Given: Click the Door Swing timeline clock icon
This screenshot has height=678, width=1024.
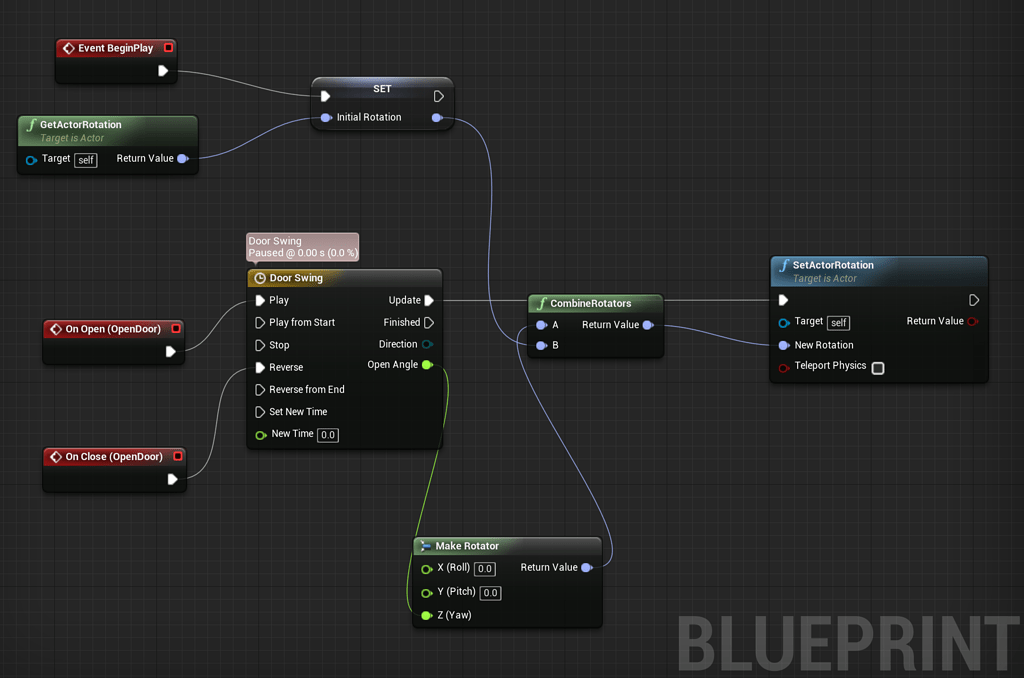Looking at the screenshot, I should tap(259, 278).
